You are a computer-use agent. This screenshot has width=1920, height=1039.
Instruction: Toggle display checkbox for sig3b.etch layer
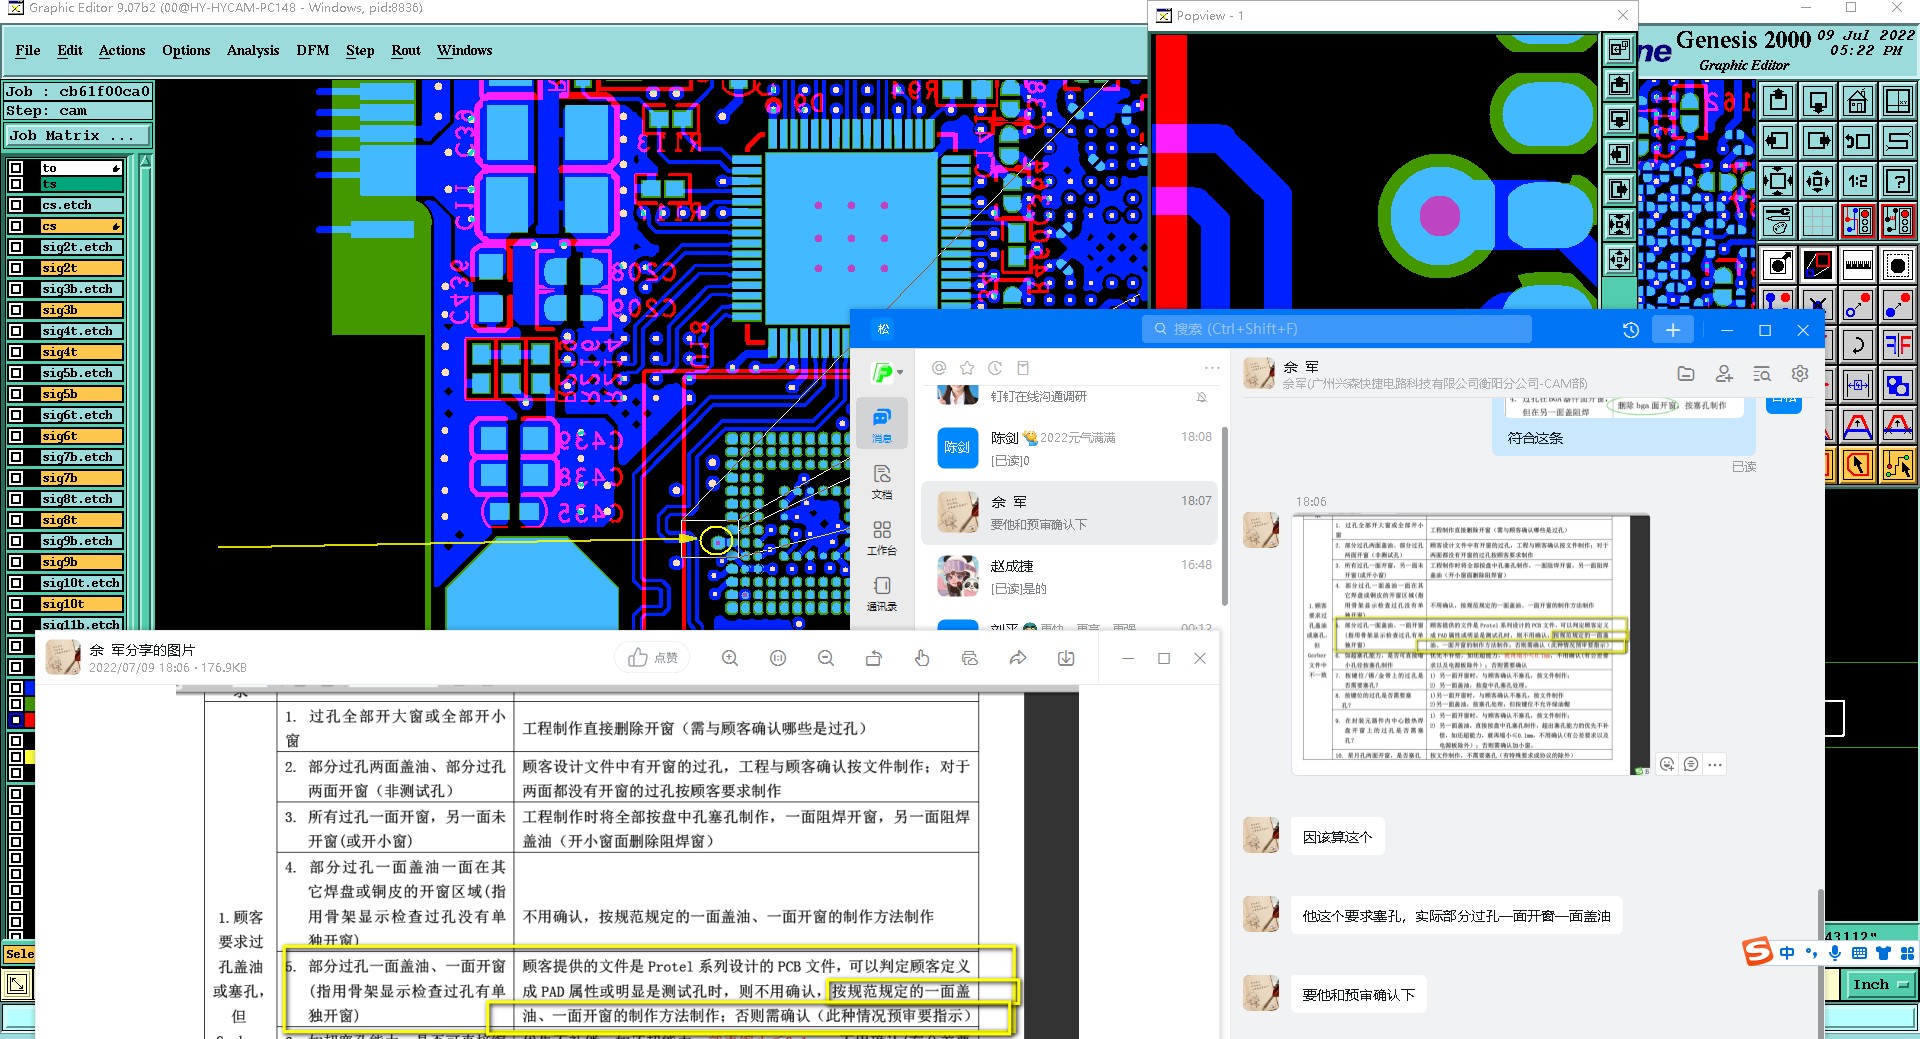click(x=16, y=289)
